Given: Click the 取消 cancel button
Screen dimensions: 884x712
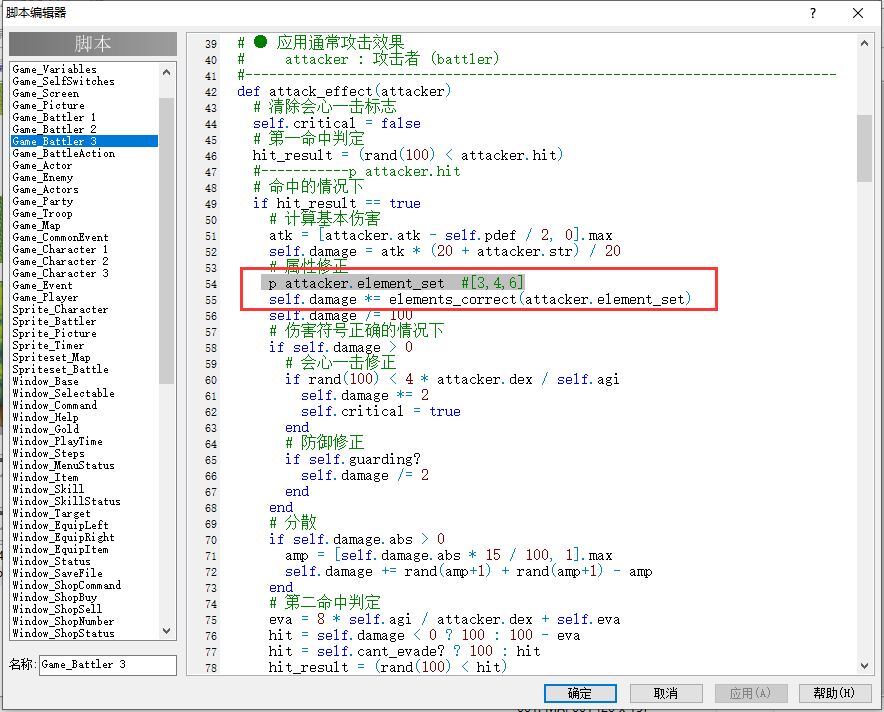Looking at the screenshot, I should pos(666,693).
